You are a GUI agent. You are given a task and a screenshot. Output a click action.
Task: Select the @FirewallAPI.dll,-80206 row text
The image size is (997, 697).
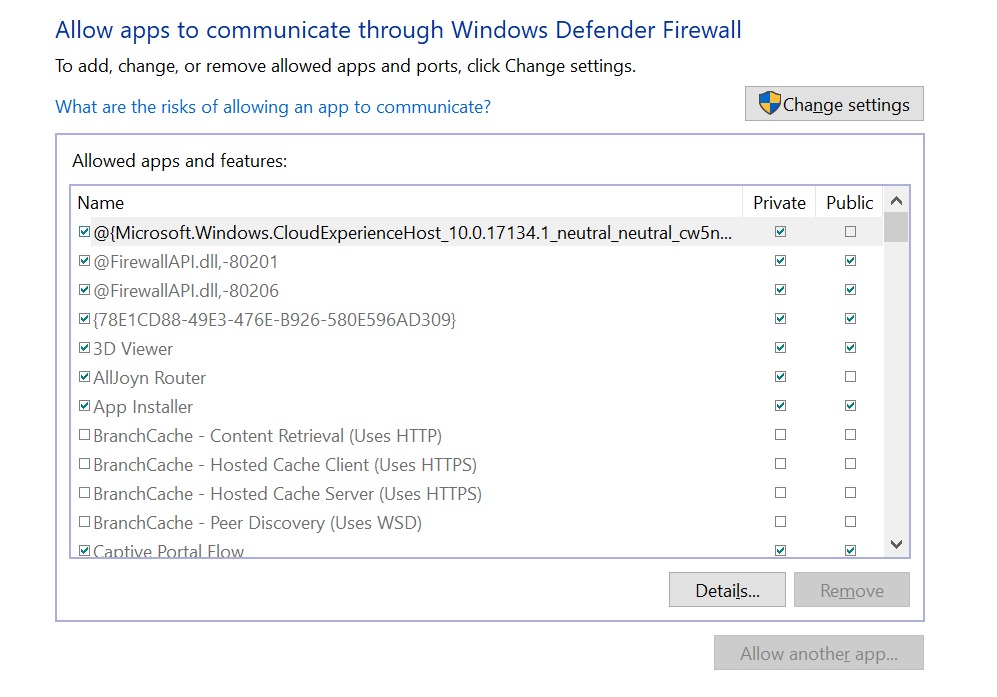[x=186, y=291]
